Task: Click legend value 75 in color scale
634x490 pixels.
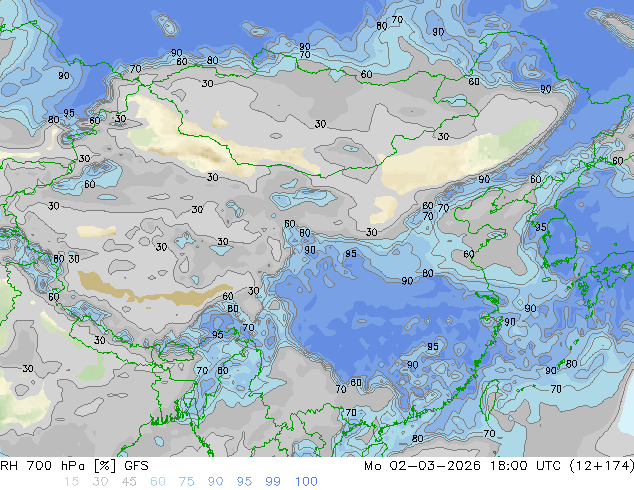Action: click(x=186, y=482)
